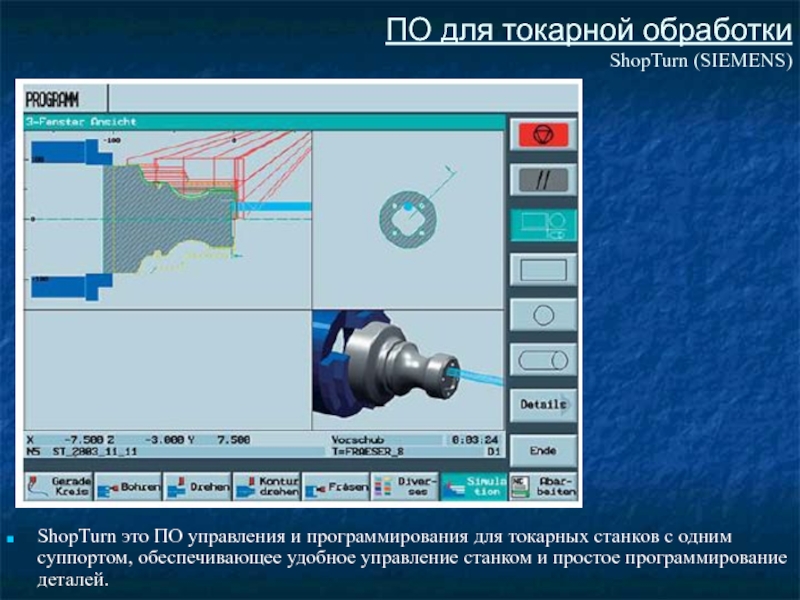Screen dimensions: 800x600
Task: Open the Abarbeiten softkey
Action: [543, 486]
